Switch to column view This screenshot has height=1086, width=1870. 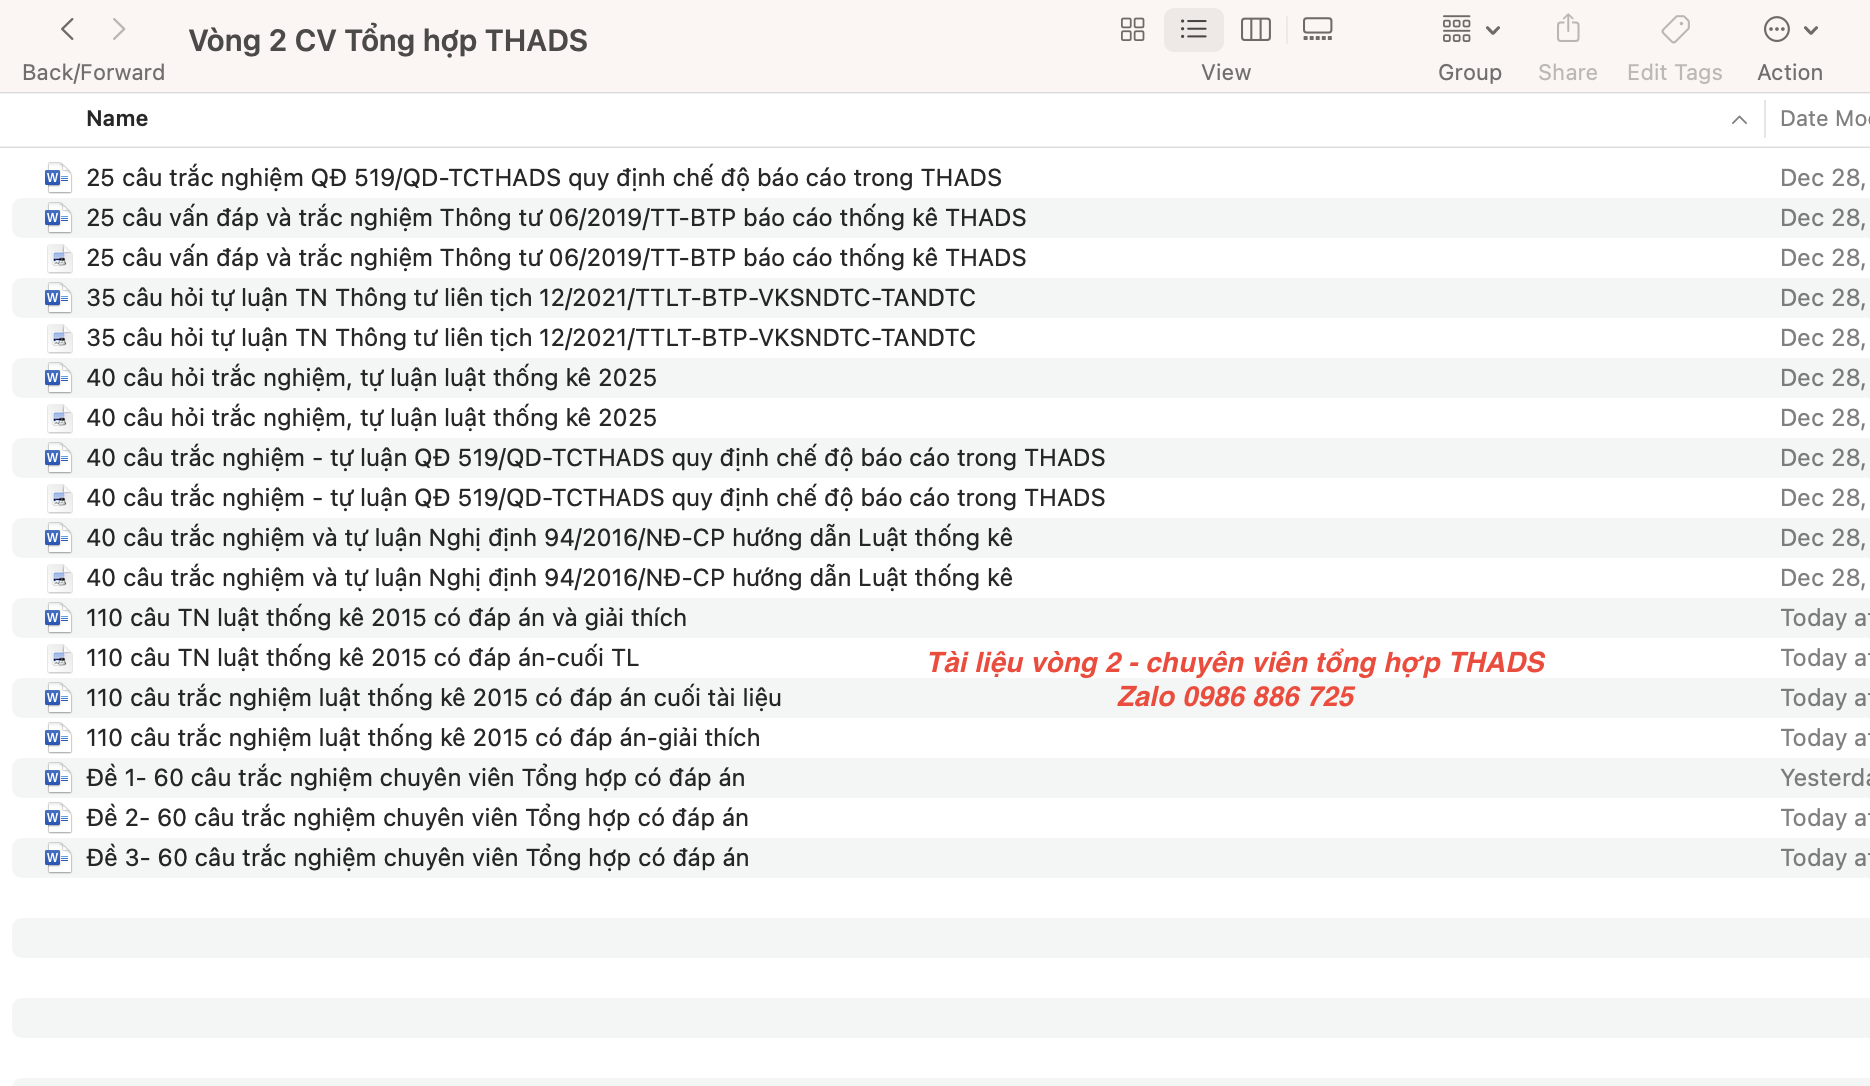(1255, 30)
